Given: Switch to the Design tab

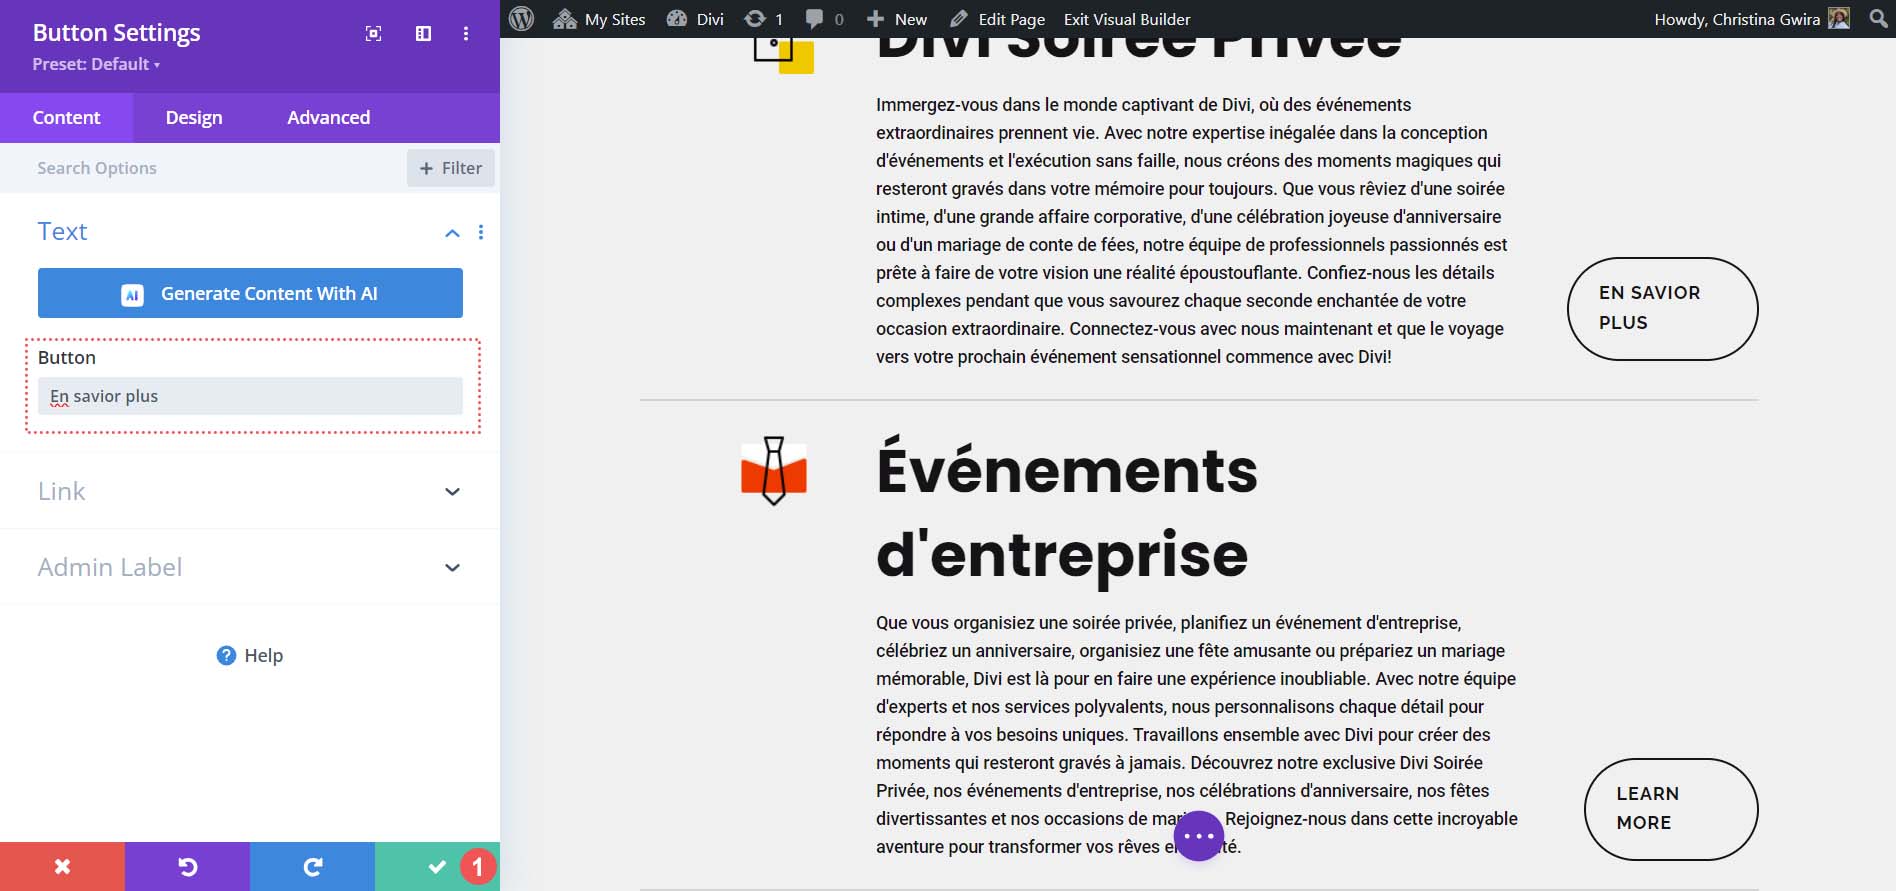Looking at the screenshot, I should (x=194, y=118).
